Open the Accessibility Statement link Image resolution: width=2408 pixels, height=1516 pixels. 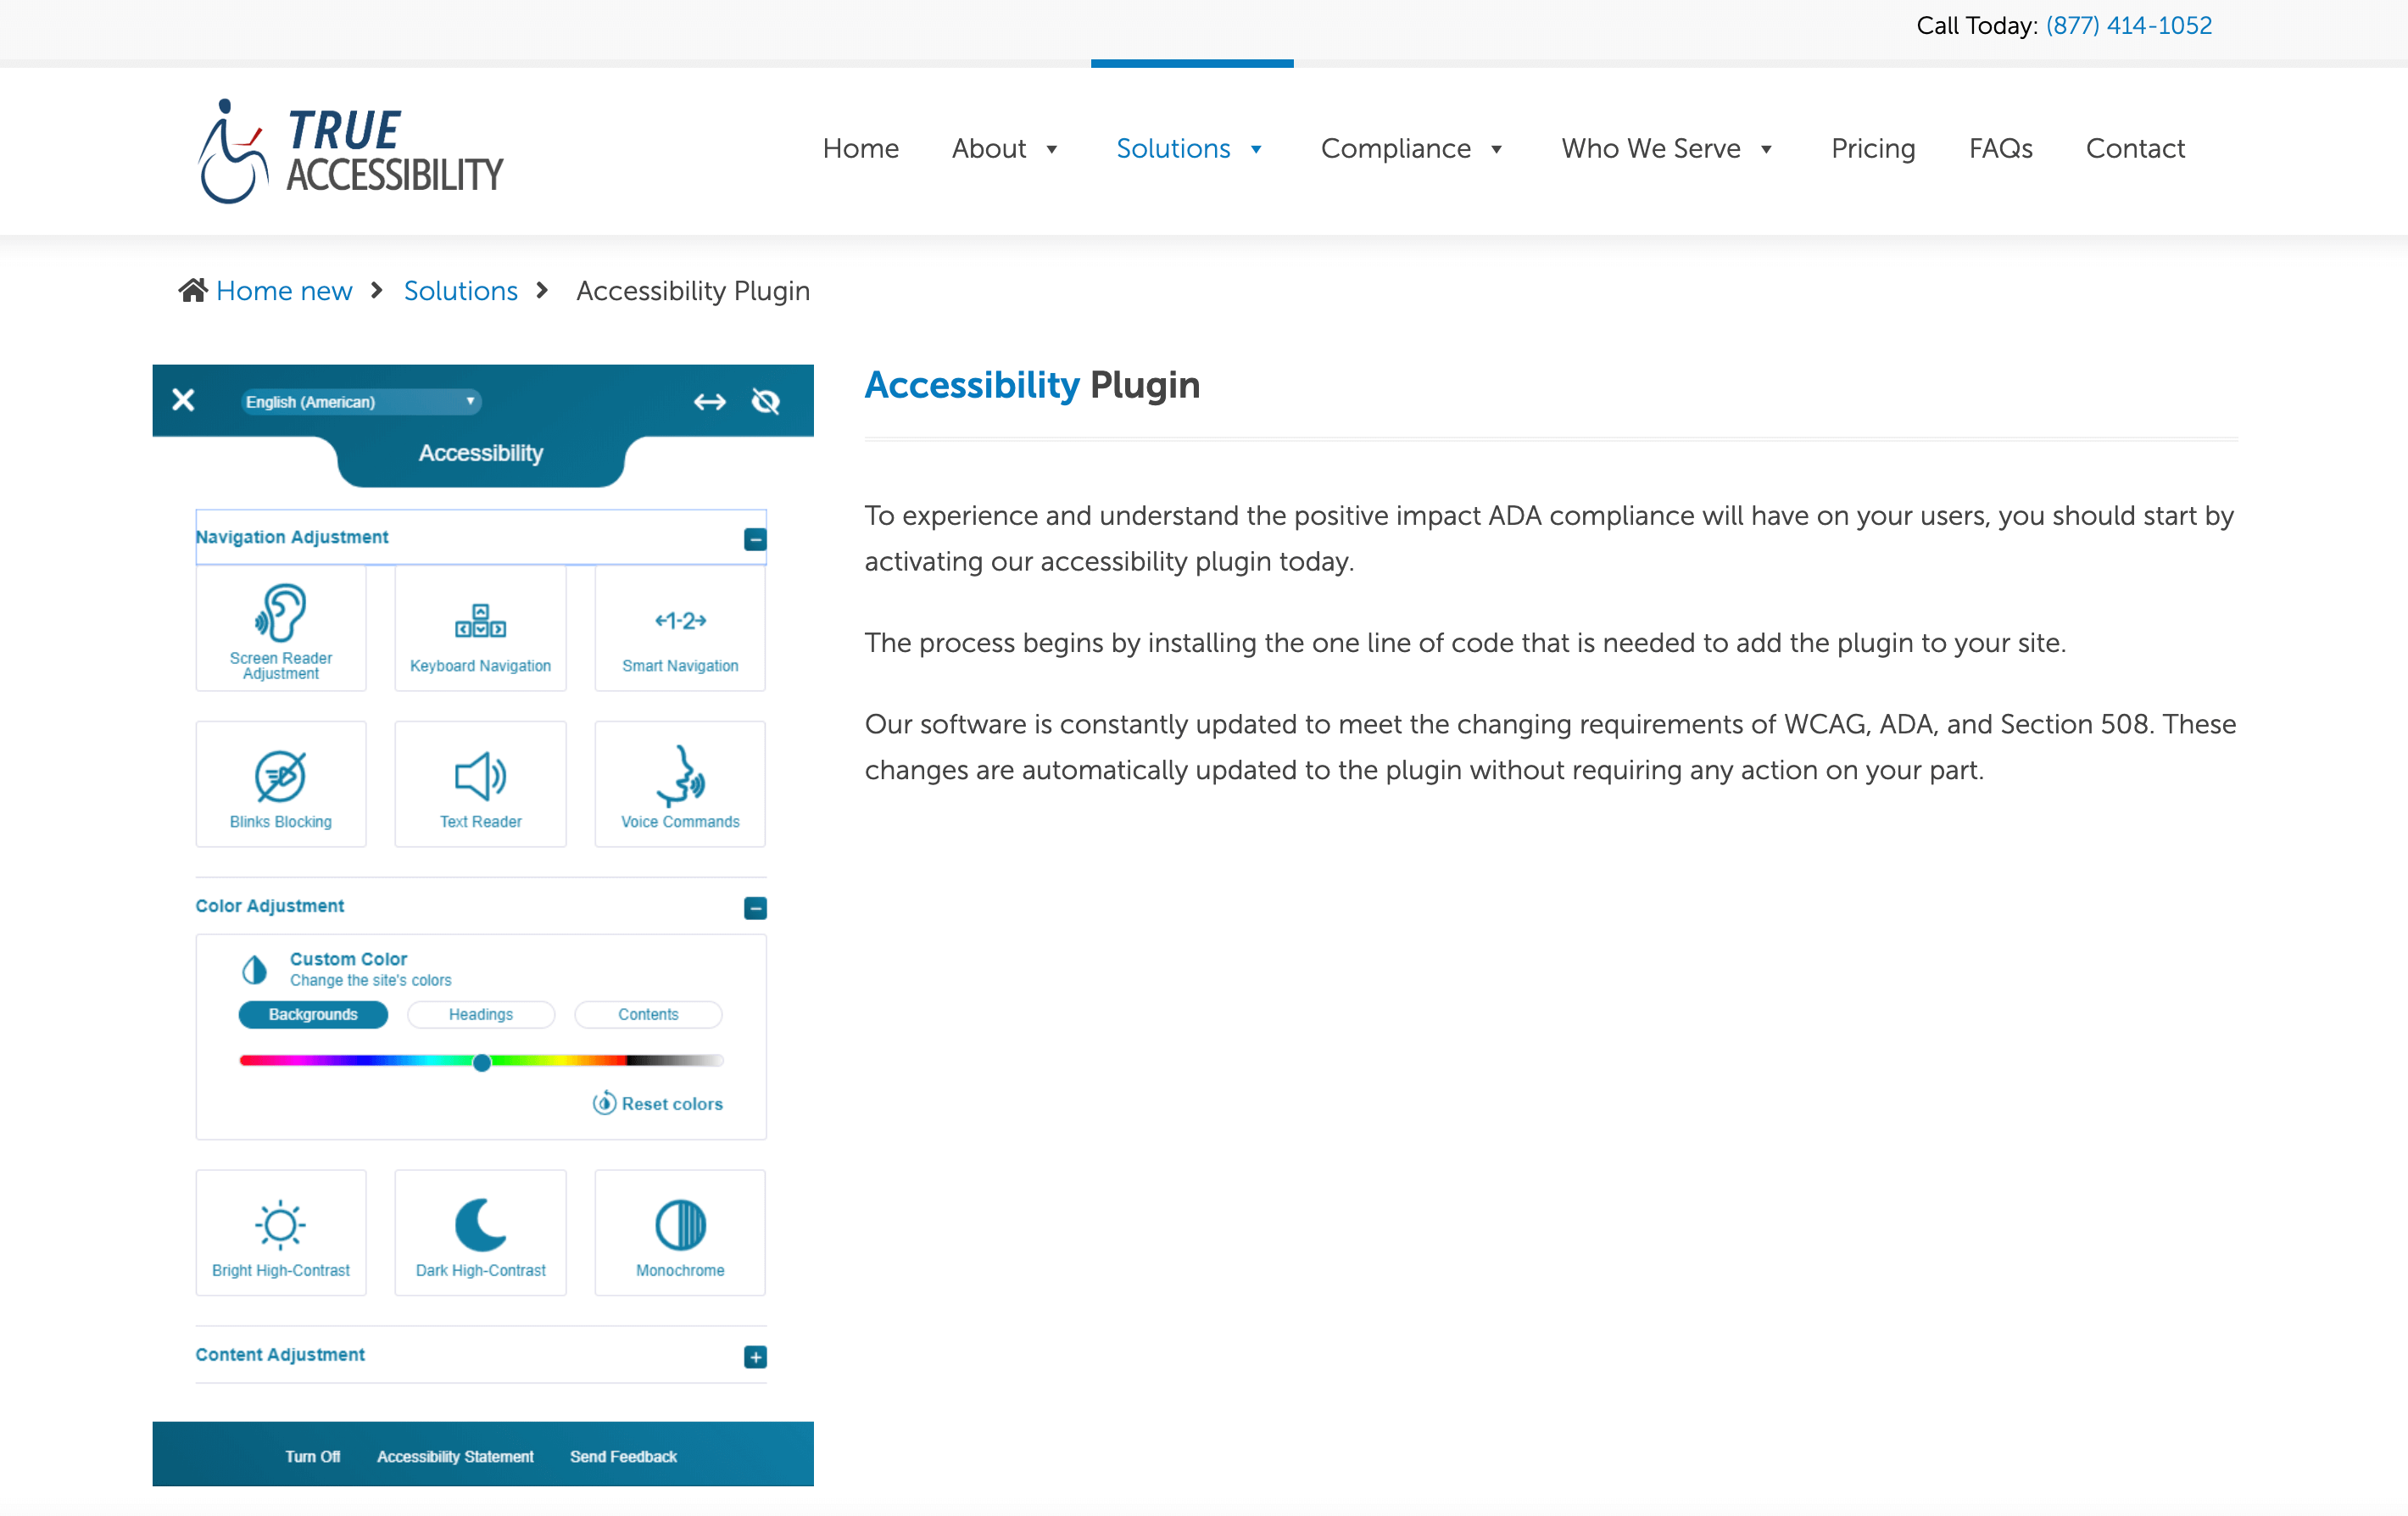coord(455,1456)
